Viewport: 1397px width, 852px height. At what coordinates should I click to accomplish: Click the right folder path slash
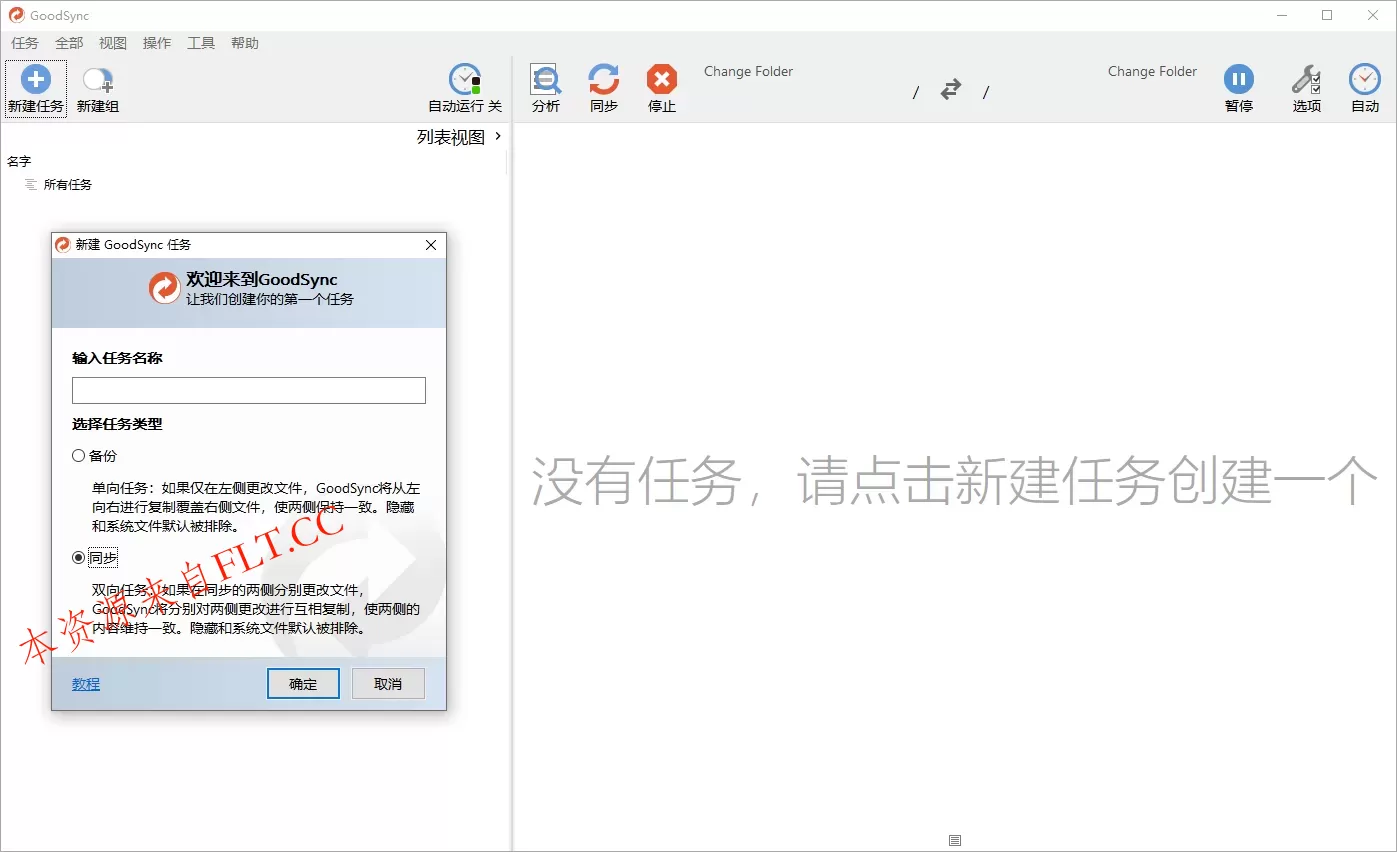[985, 93]
